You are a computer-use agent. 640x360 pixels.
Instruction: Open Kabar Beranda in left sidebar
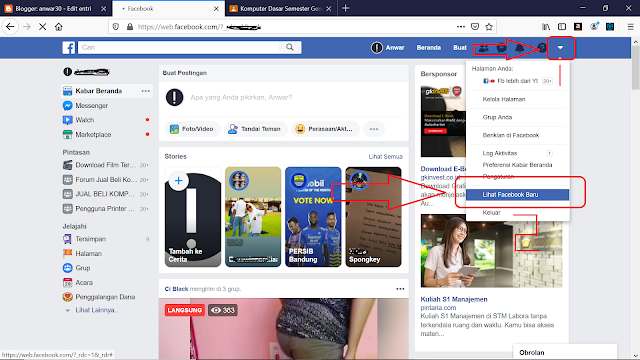coord(98,91)
